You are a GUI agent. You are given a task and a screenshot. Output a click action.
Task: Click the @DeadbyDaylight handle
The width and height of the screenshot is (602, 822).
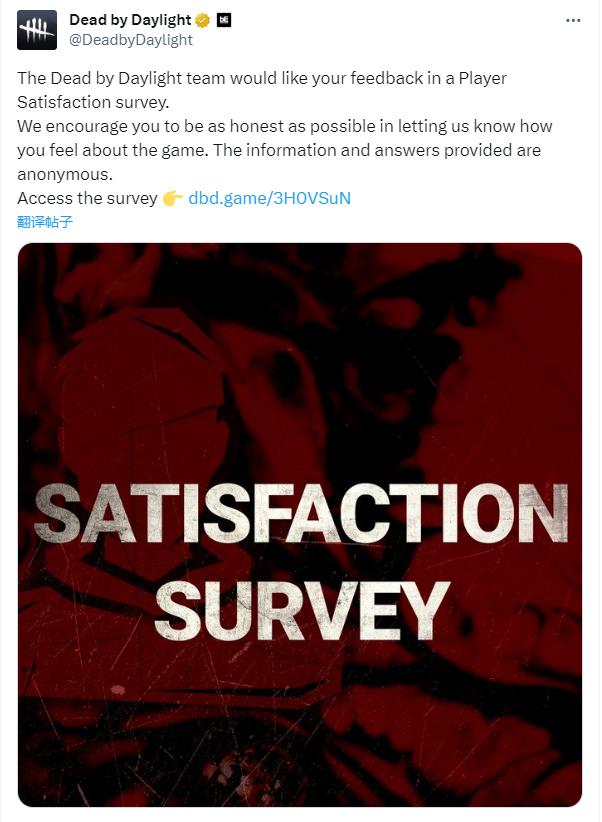130,40
